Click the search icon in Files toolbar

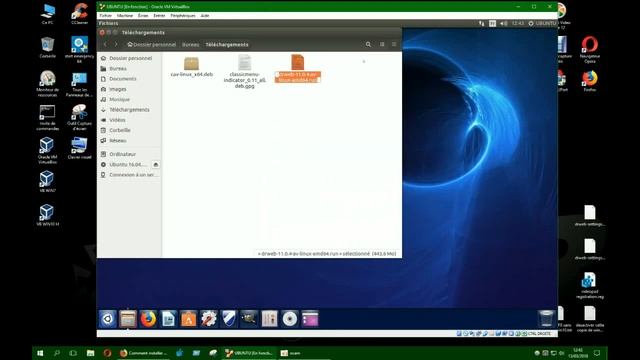point(368,44)
